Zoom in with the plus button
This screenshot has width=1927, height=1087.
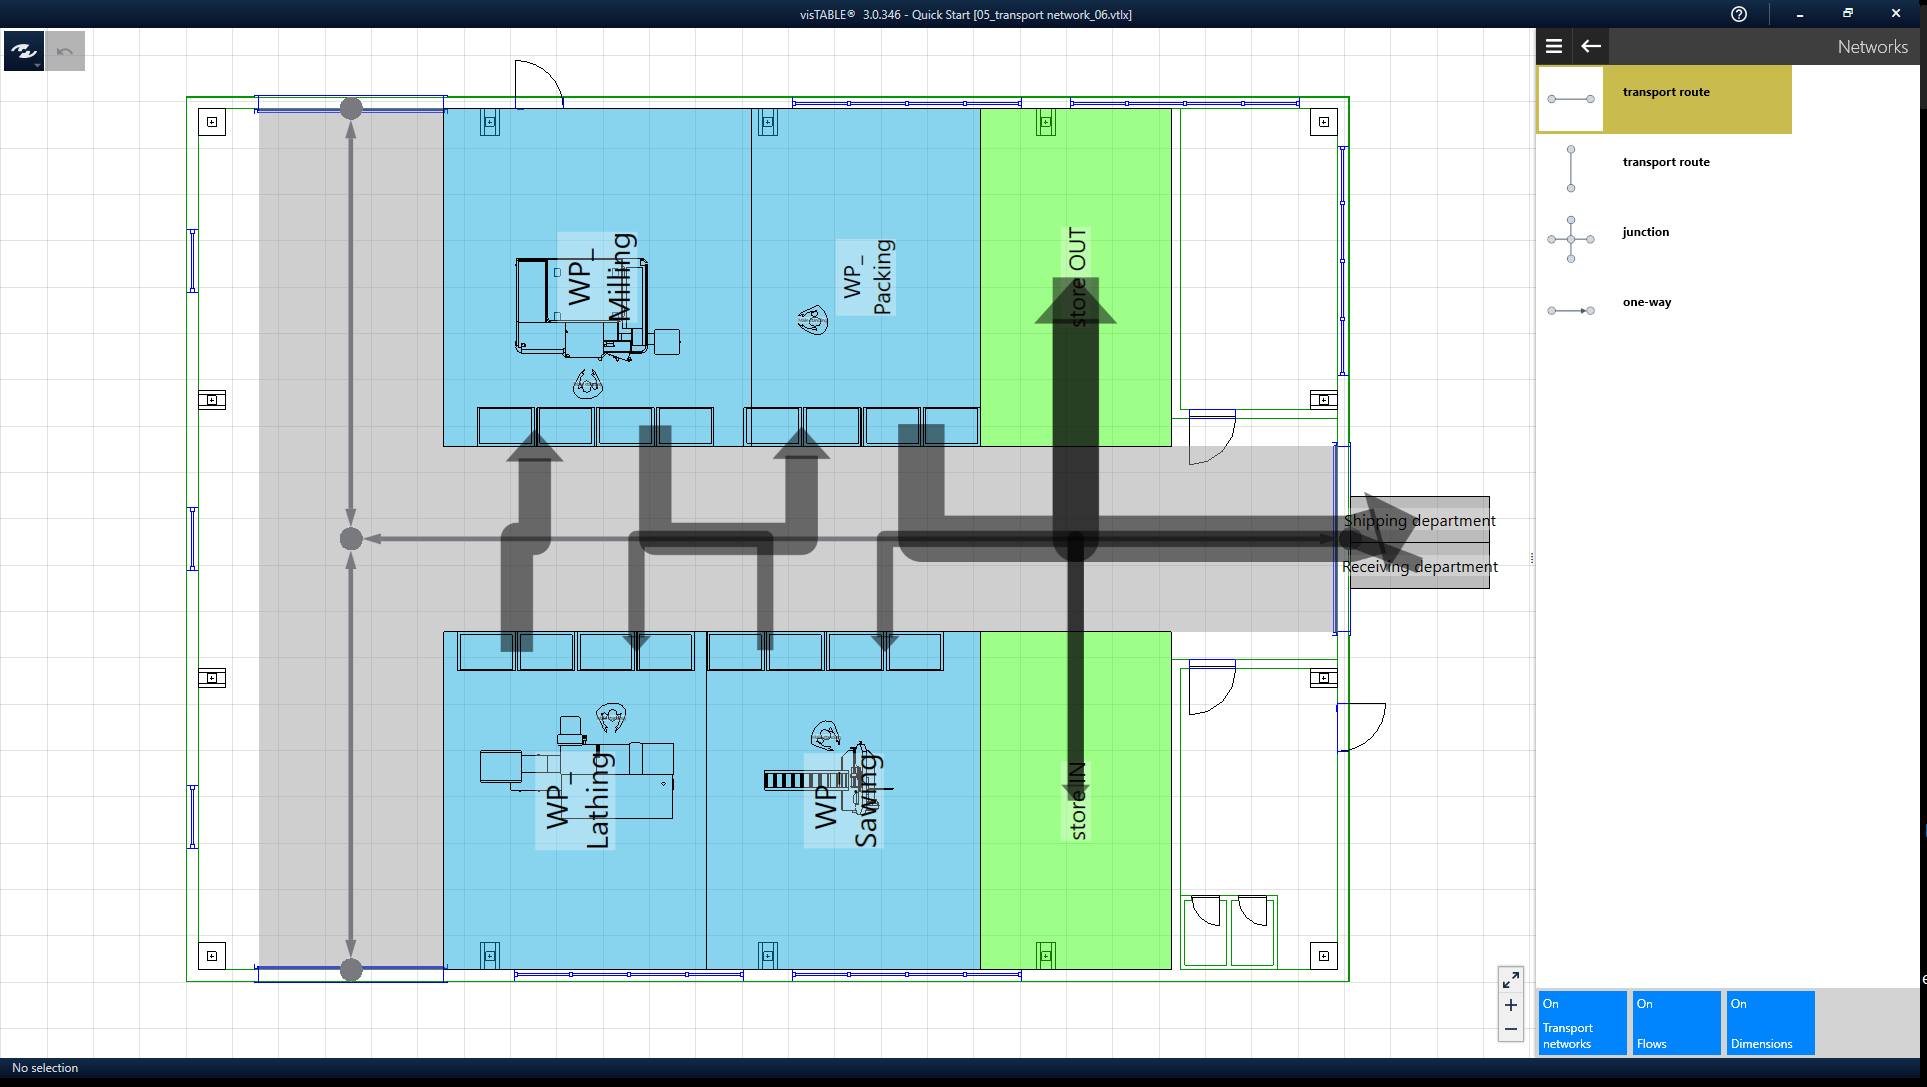tap(1511, 1005)
